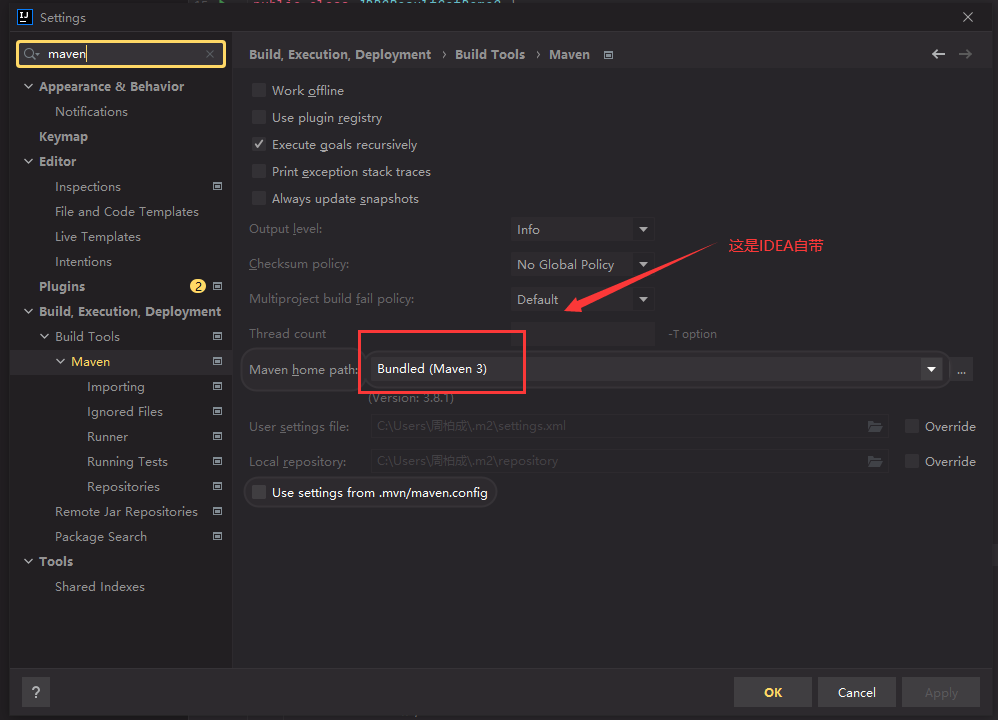
Task: Collapse the Editor section
Action: [28, 161]
